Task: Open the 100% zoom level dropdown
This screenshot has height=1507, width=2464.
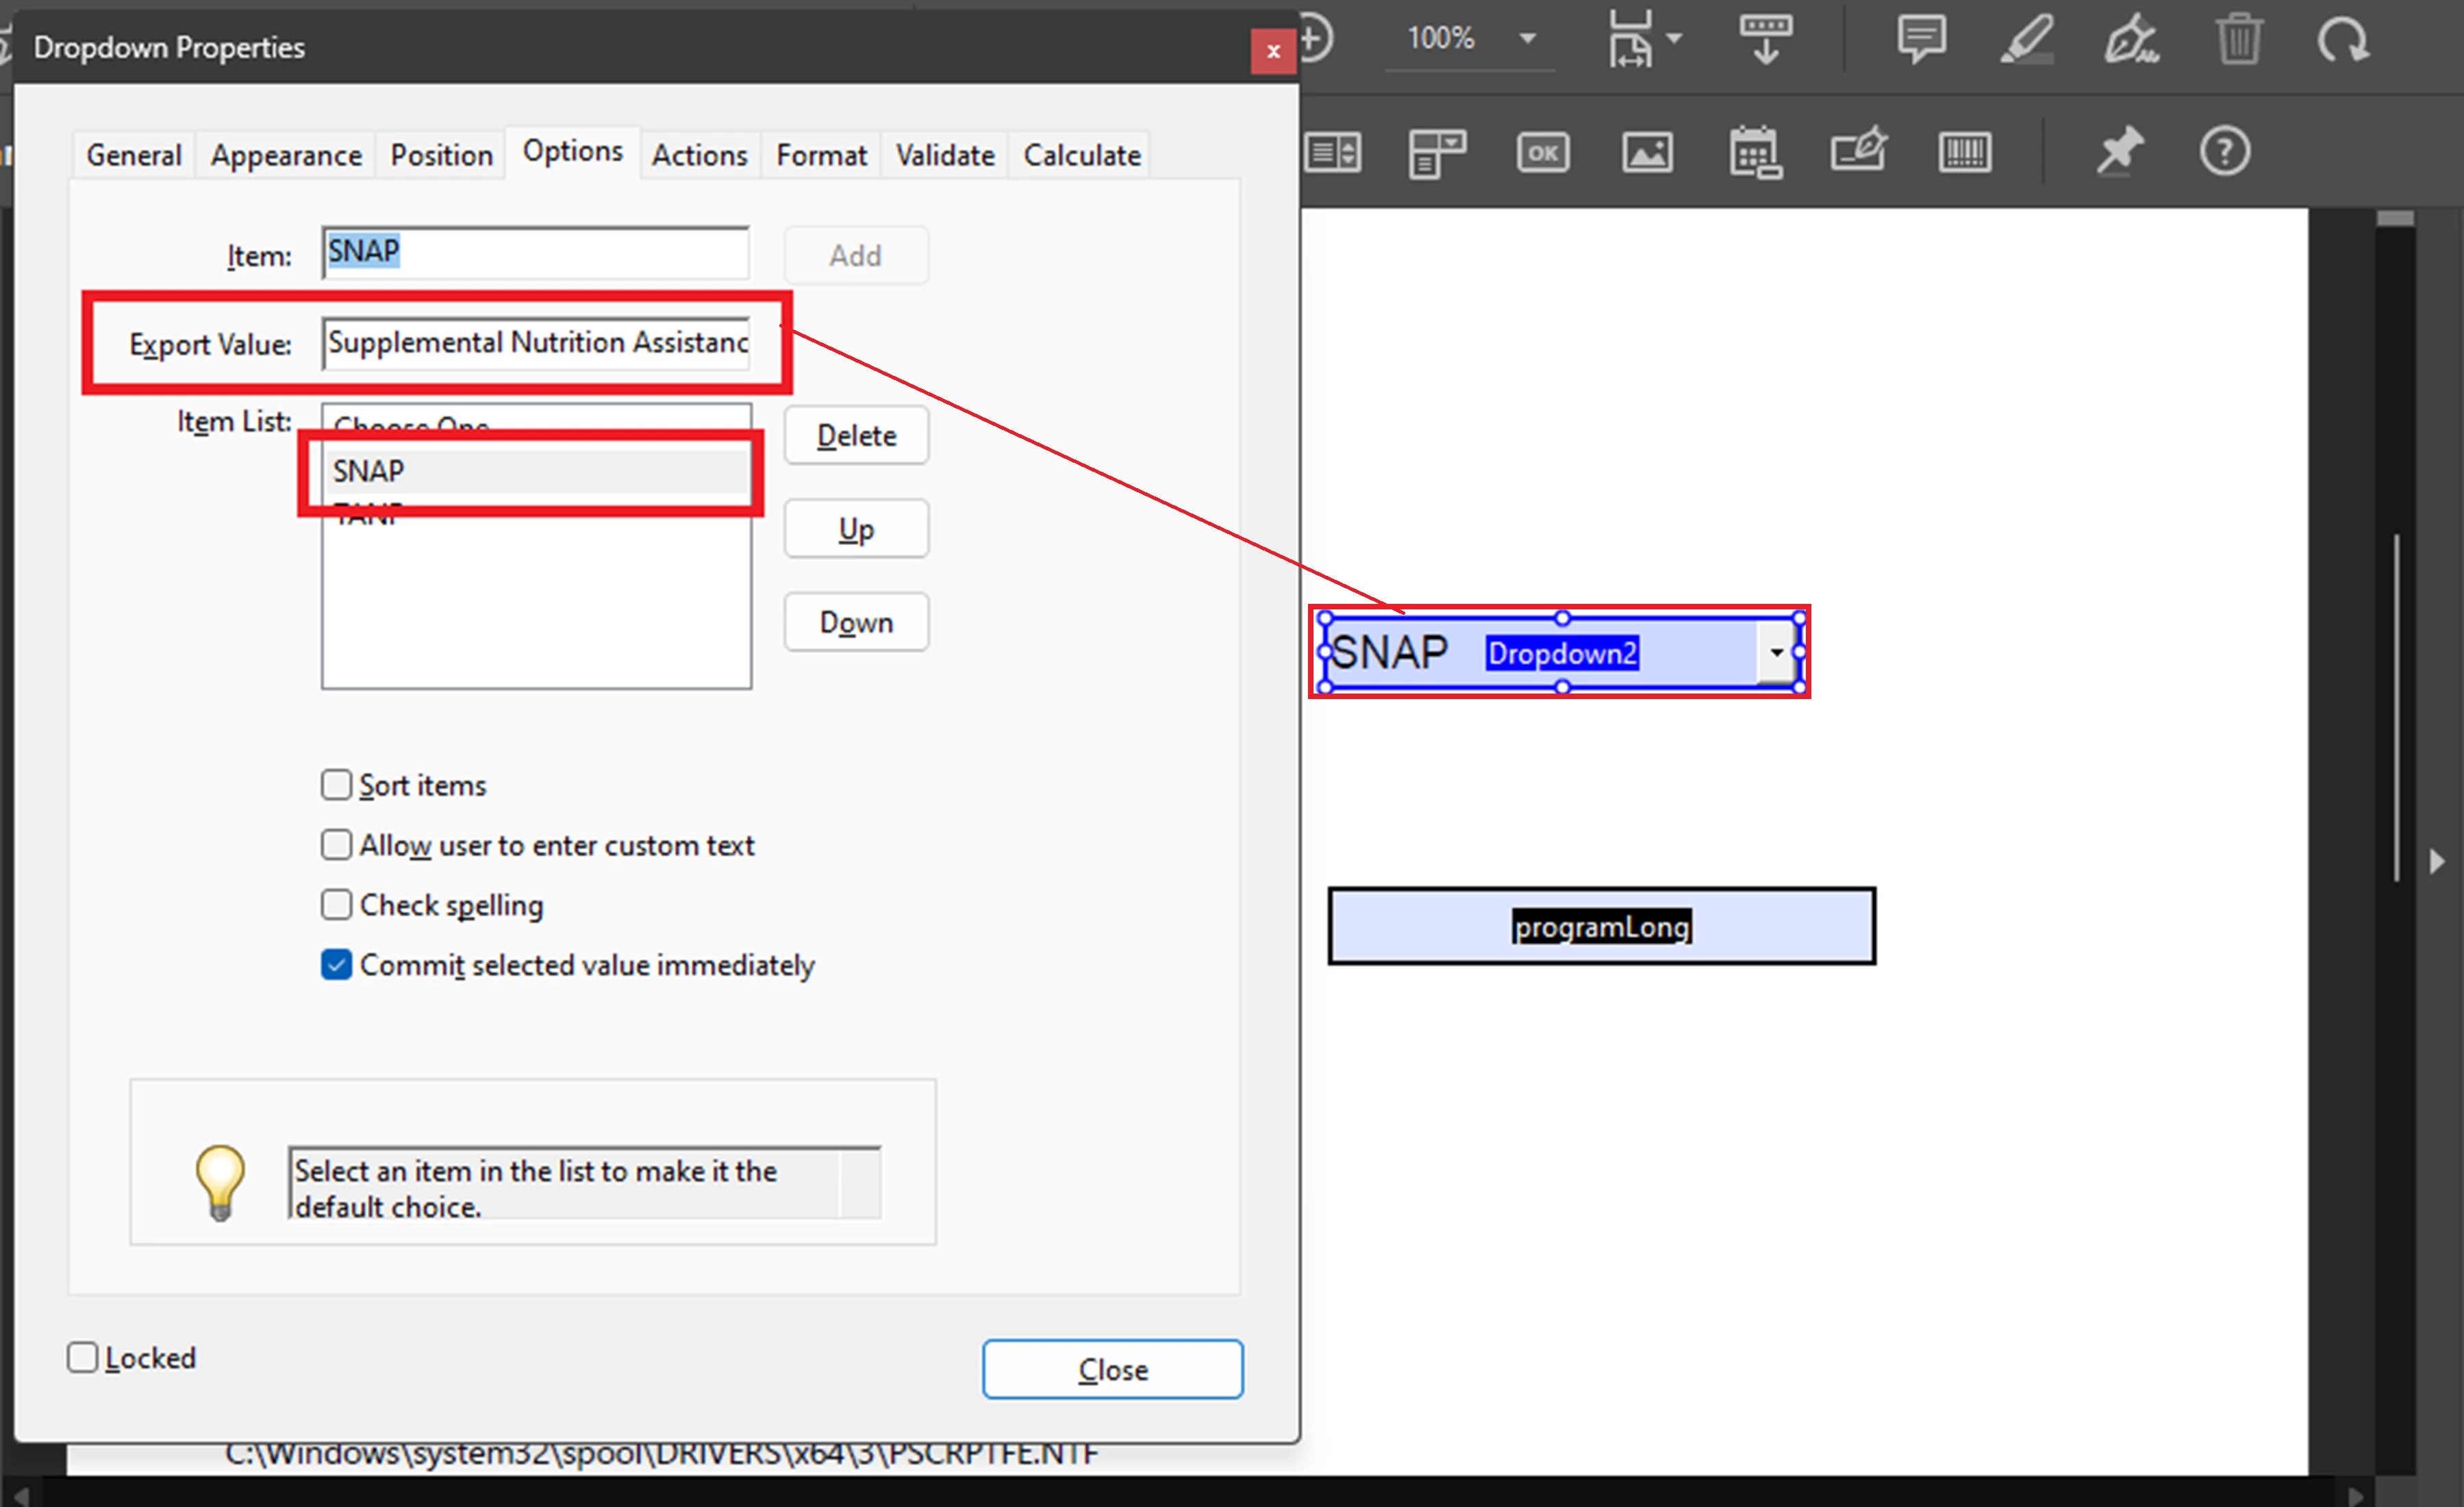Action: click(x=1527, y=39)
